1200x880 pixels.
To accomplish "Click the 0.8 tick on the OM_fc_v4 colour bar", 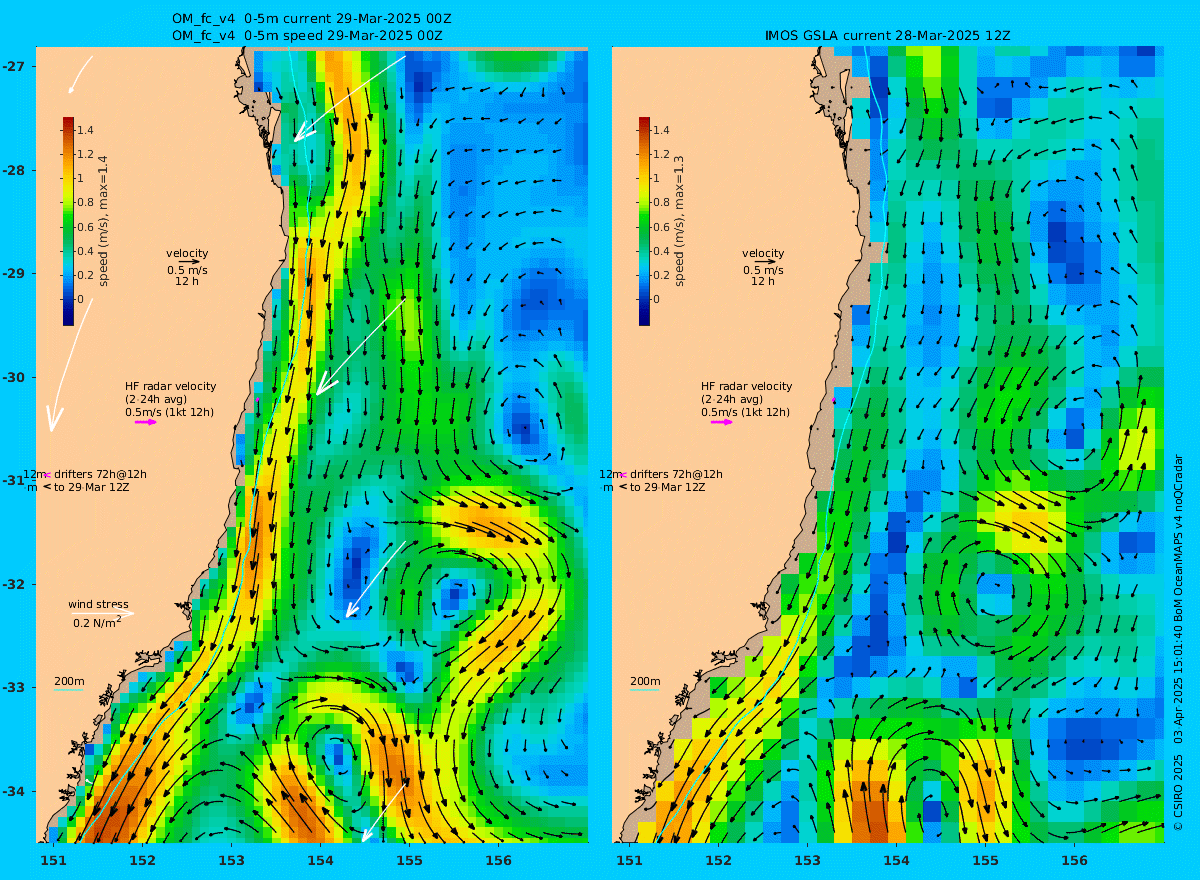I will (x=85, y=202).
